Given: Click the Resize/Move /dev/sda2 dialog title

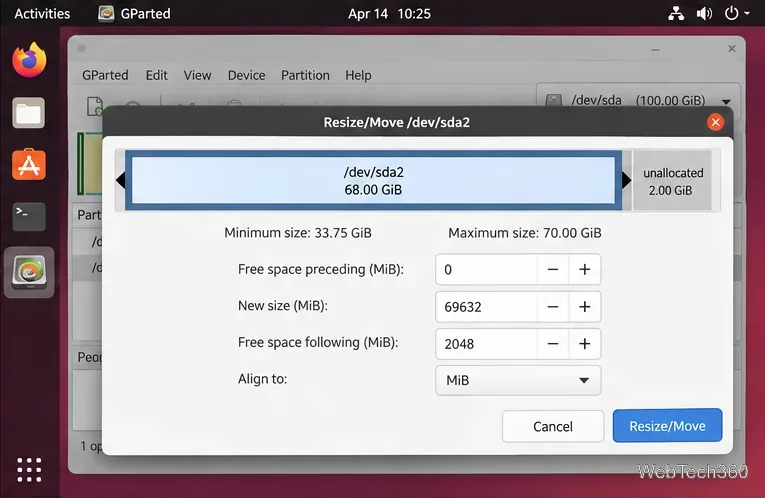Looking at the screenshot, I should coord(397,122).
